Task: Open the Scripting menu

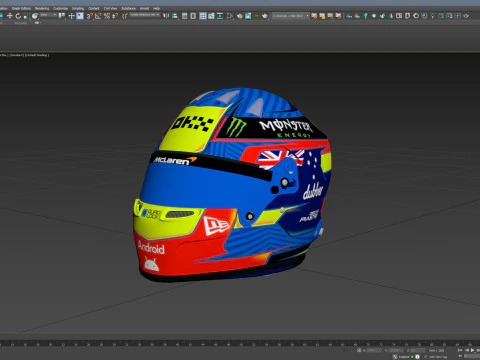Action: coord(78,8)
